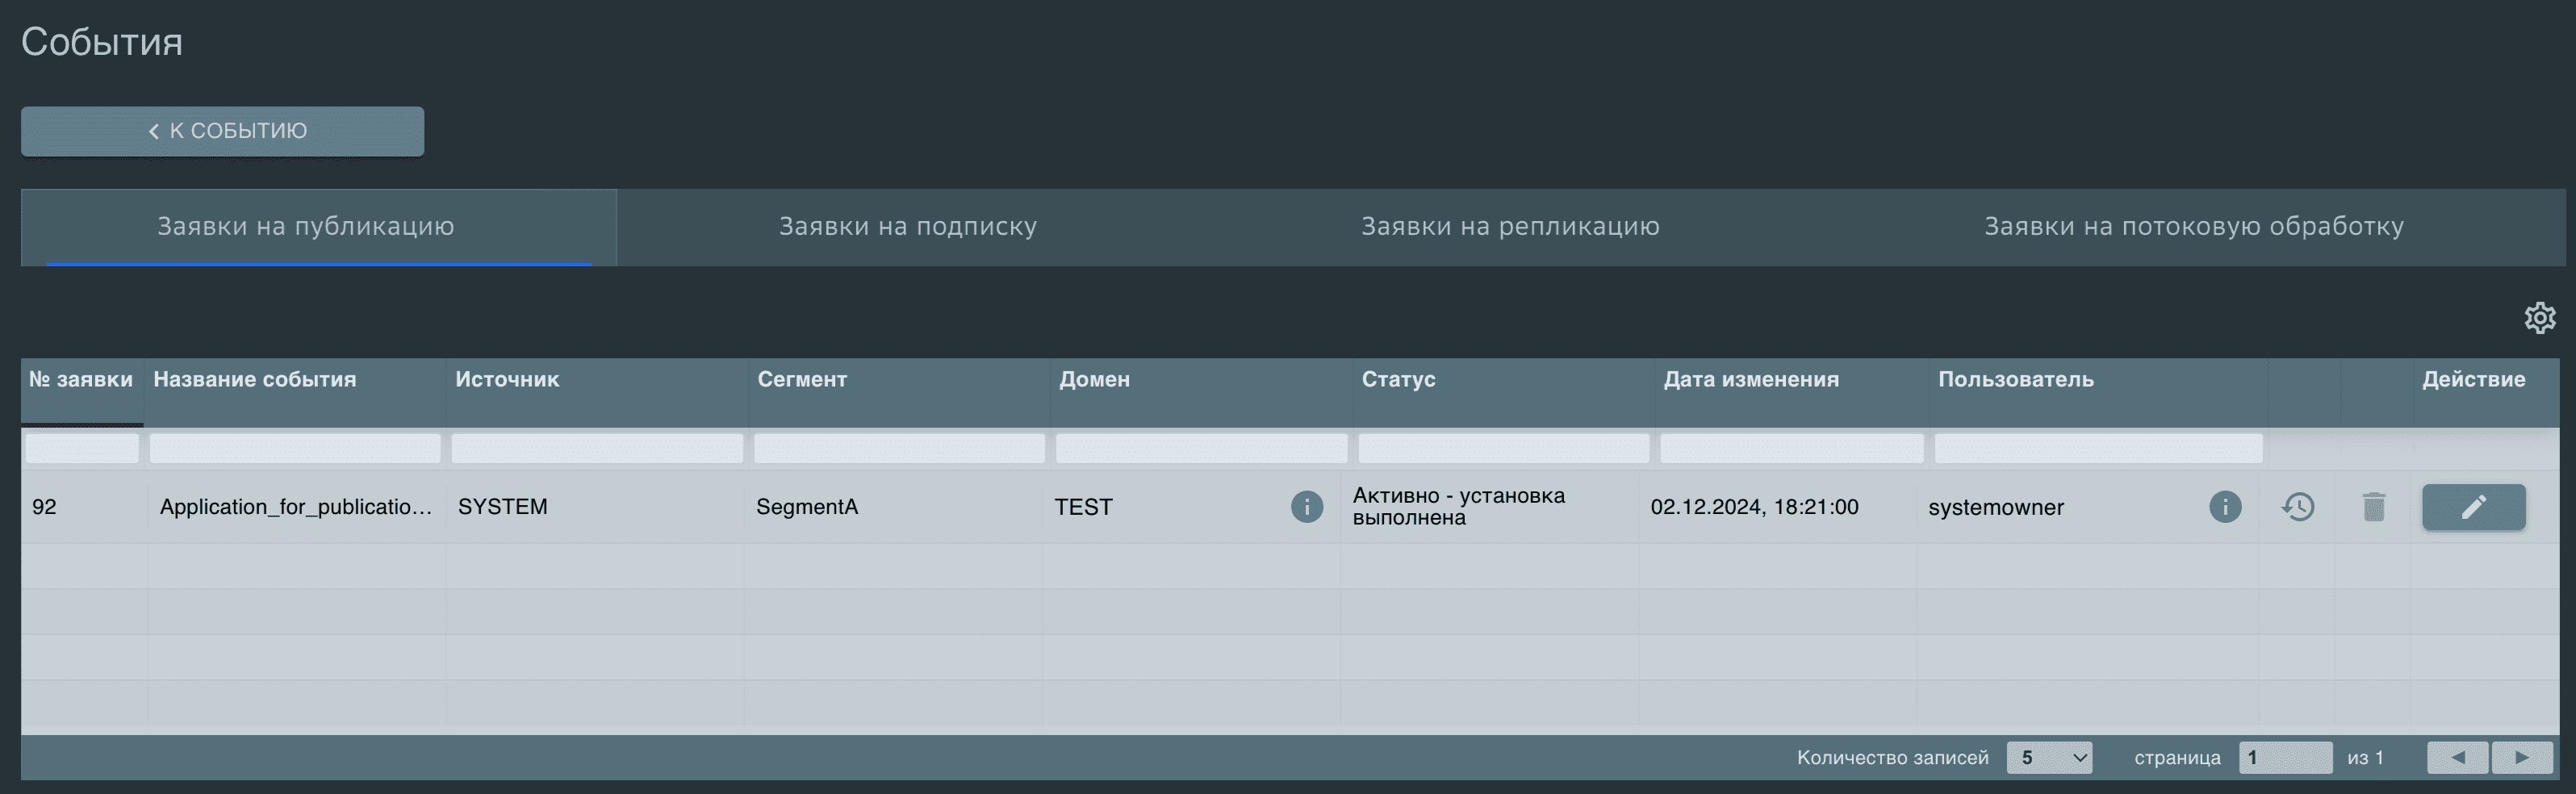
Task: Delete request 92 with trash icon
Action: tap(2373, 507)
